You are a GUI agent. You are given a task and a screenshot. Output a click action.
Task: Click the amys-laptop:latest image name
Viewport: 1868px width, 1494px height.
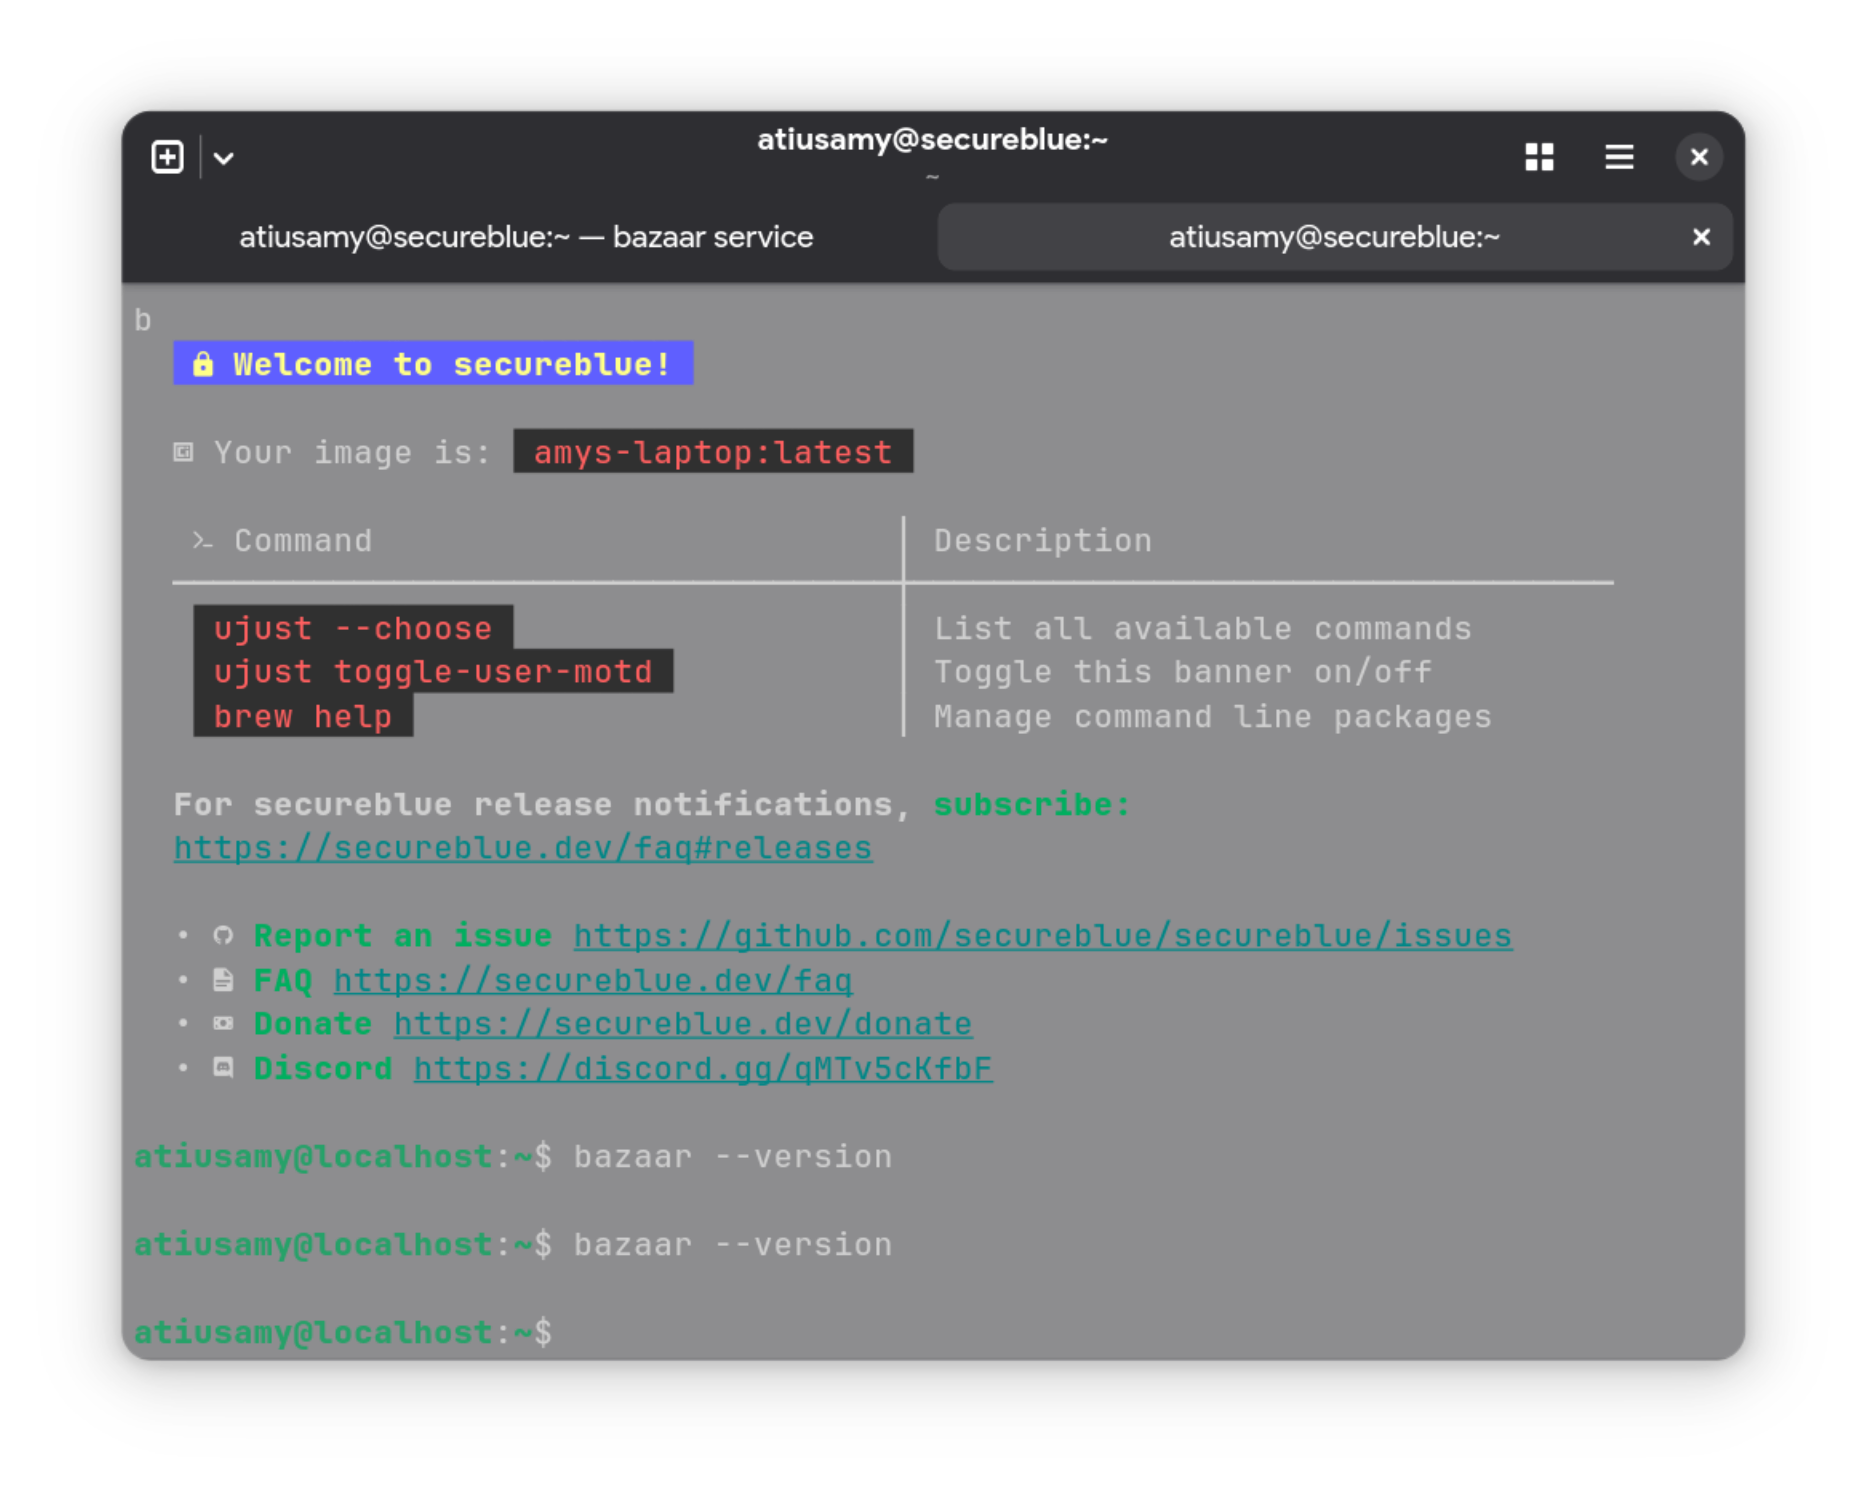(x=712, y=452)
